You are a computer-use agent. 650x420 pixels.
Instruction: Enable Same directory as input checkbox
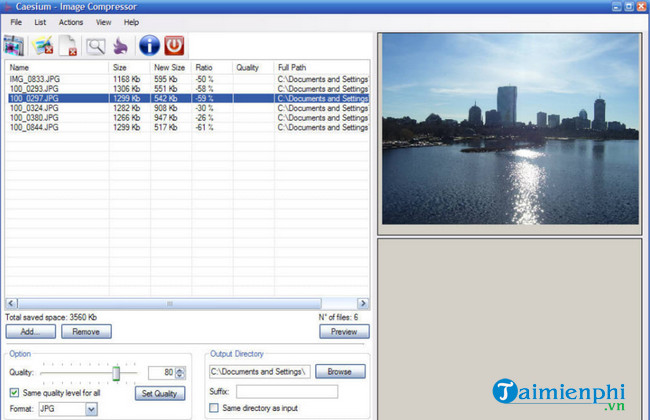pyautogui.click(x=214, y=408)
